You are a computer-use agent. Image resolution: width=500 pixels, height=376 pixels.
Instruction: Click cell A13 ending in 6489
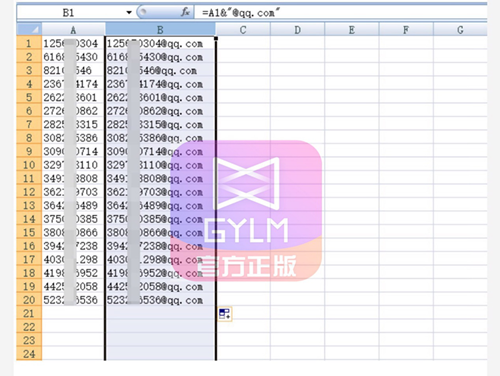pos(73,205)
